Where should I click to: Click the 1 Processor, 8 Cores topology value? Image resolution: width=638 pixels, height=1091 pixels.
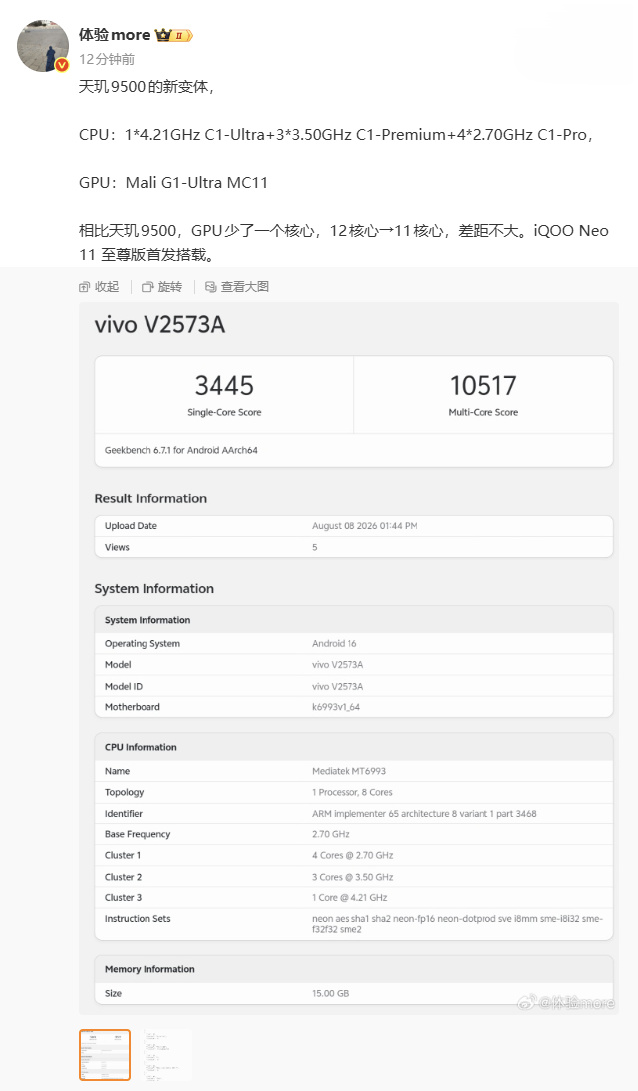pos(352,793)
